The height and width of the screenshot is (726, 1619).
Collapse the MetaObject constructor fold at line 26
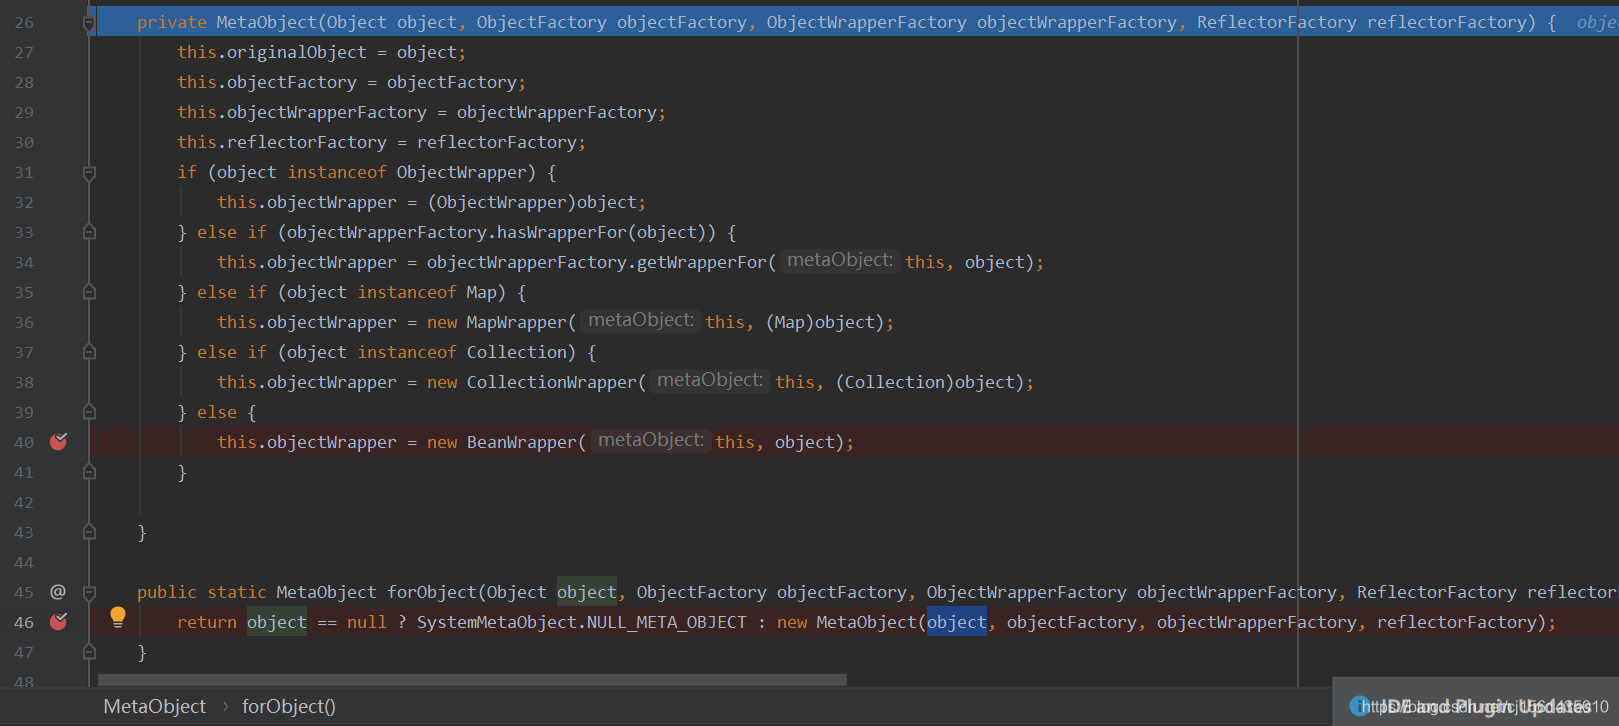pyautogui.click(x=89, y=22)
